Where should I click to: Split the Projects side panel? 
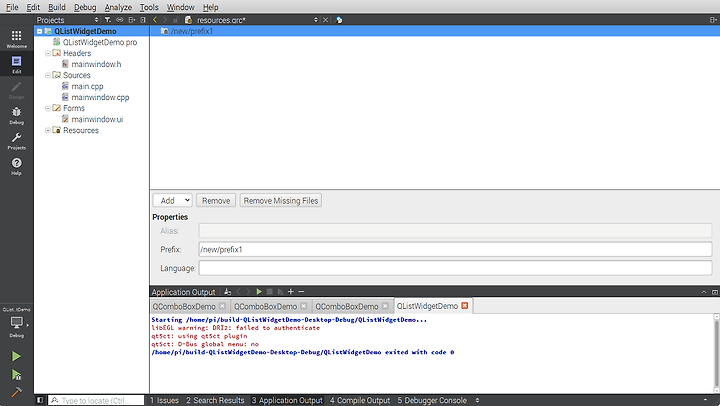pyautogui.click(x=132, y=20)
